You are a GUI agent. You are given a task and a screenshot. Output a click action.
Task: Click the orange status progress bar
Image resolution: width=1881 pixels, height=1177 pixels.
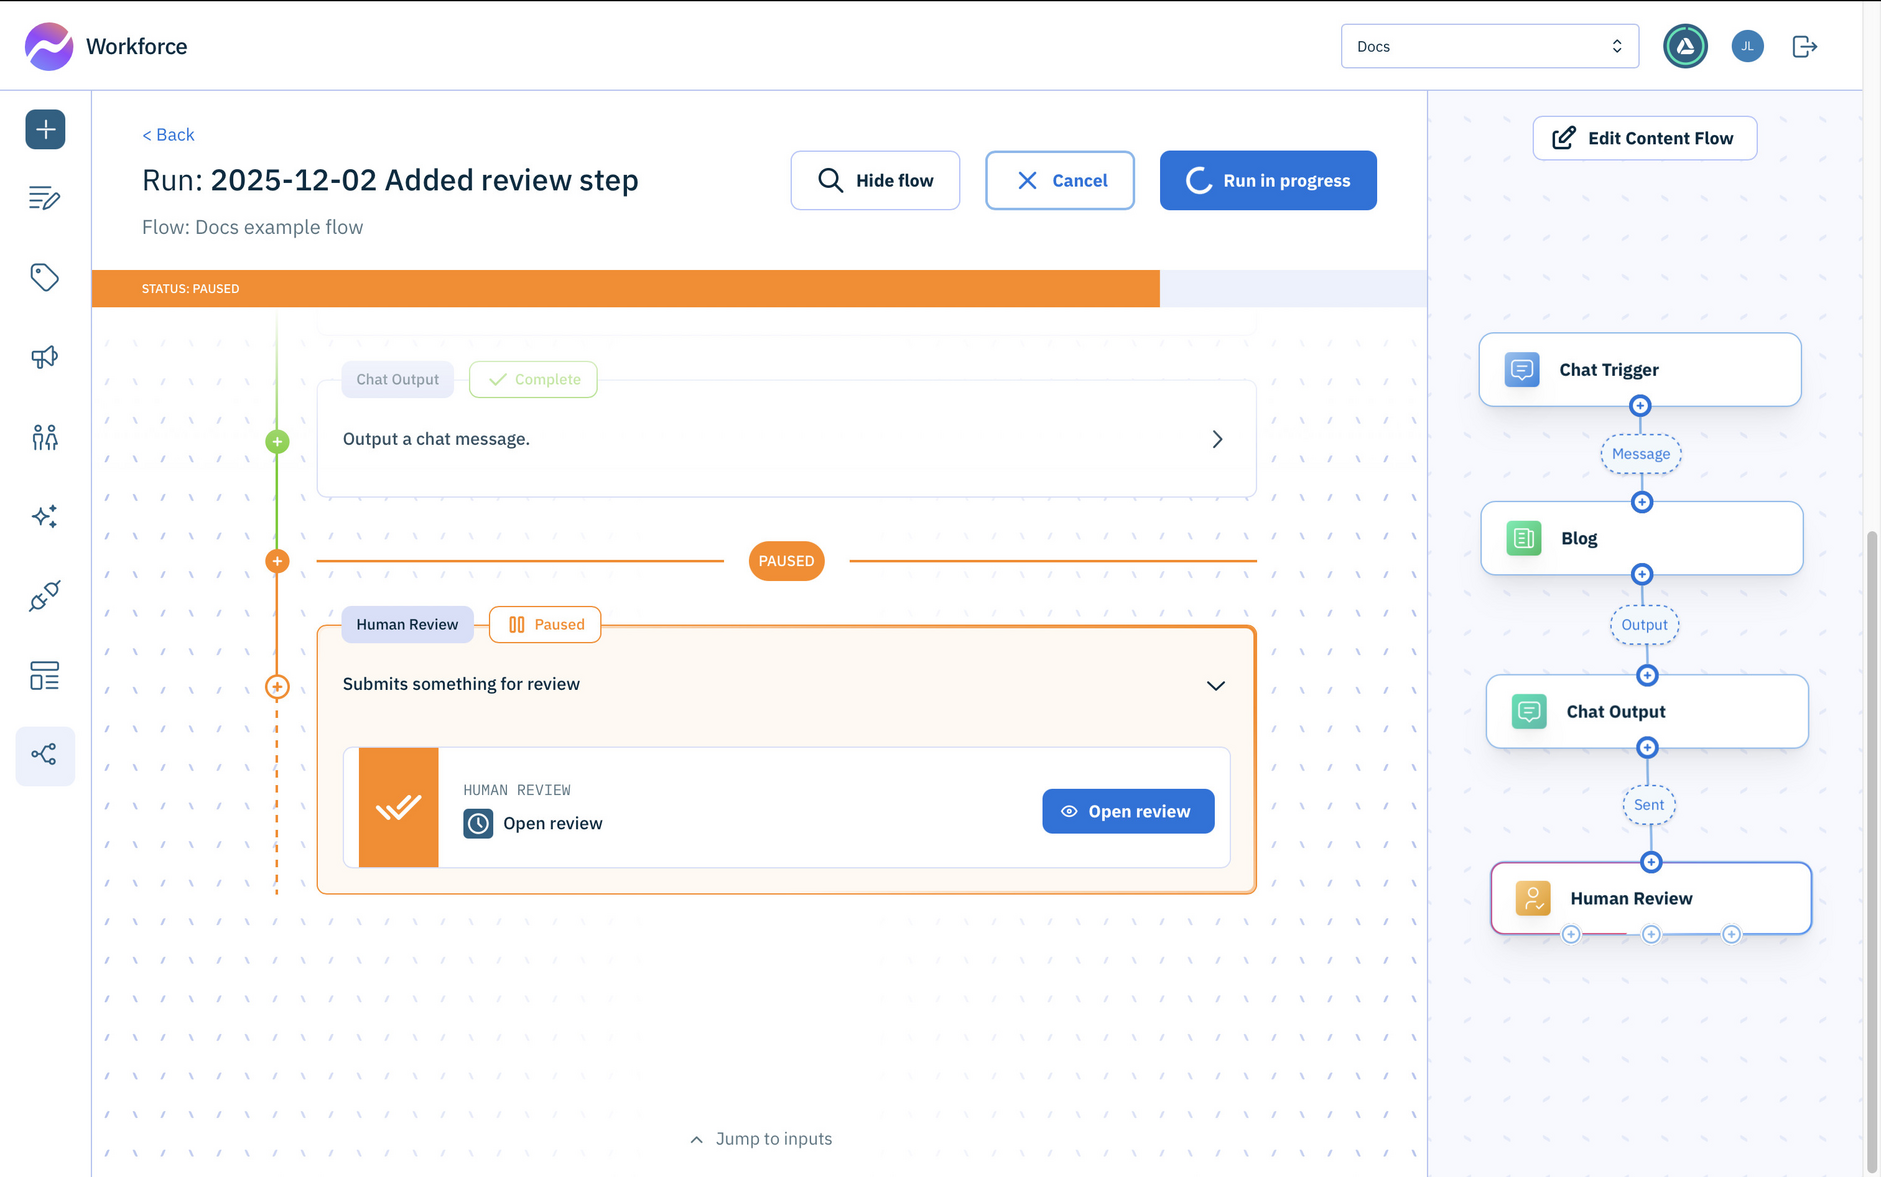click(625, 289)
